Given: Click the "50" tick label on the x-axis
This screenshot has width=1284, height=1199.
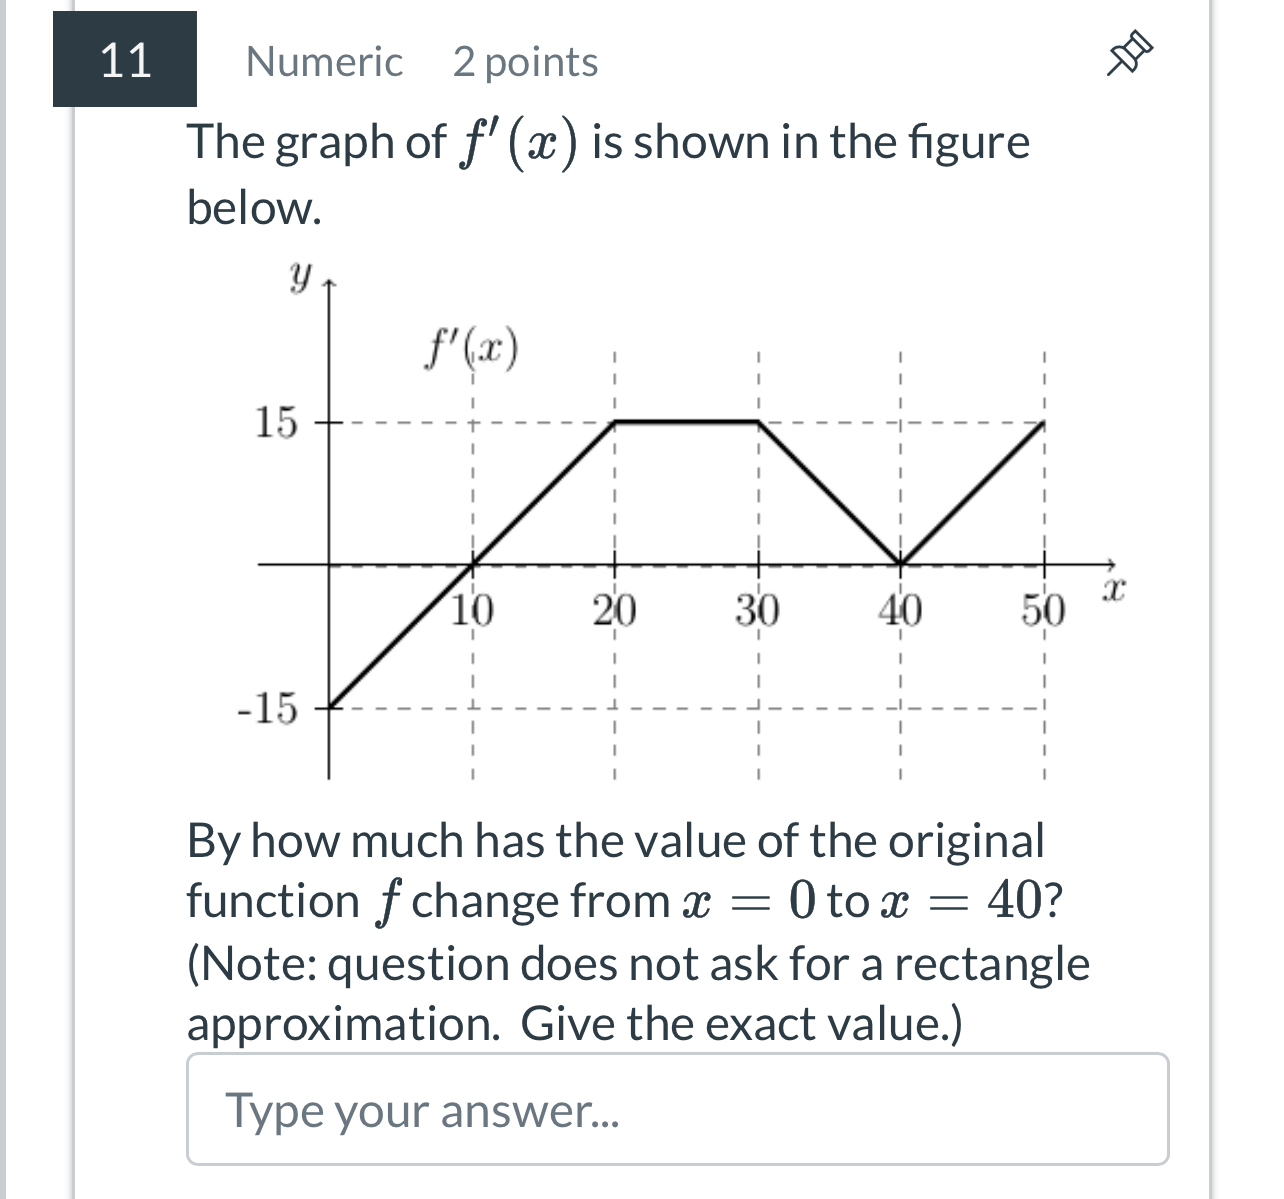Looking at the screenshot, I should click(1043, 610).
